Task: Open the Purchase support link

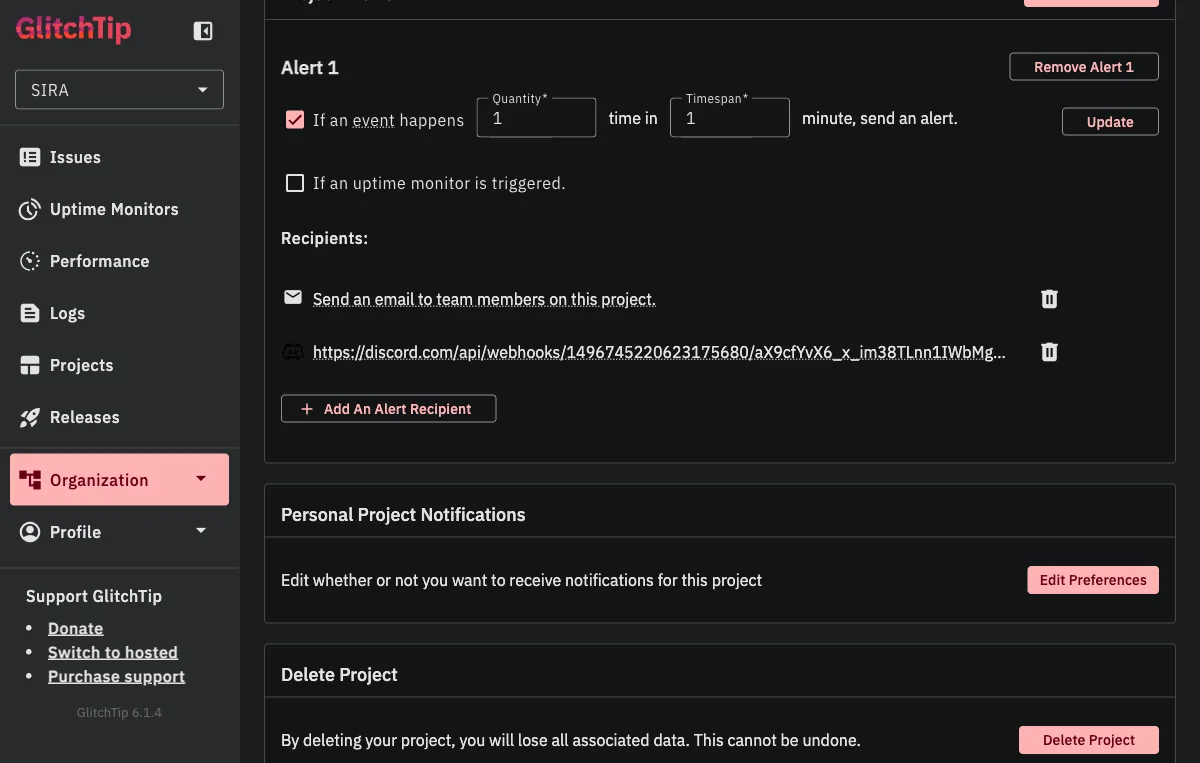Action: click(x=117, y=676)
